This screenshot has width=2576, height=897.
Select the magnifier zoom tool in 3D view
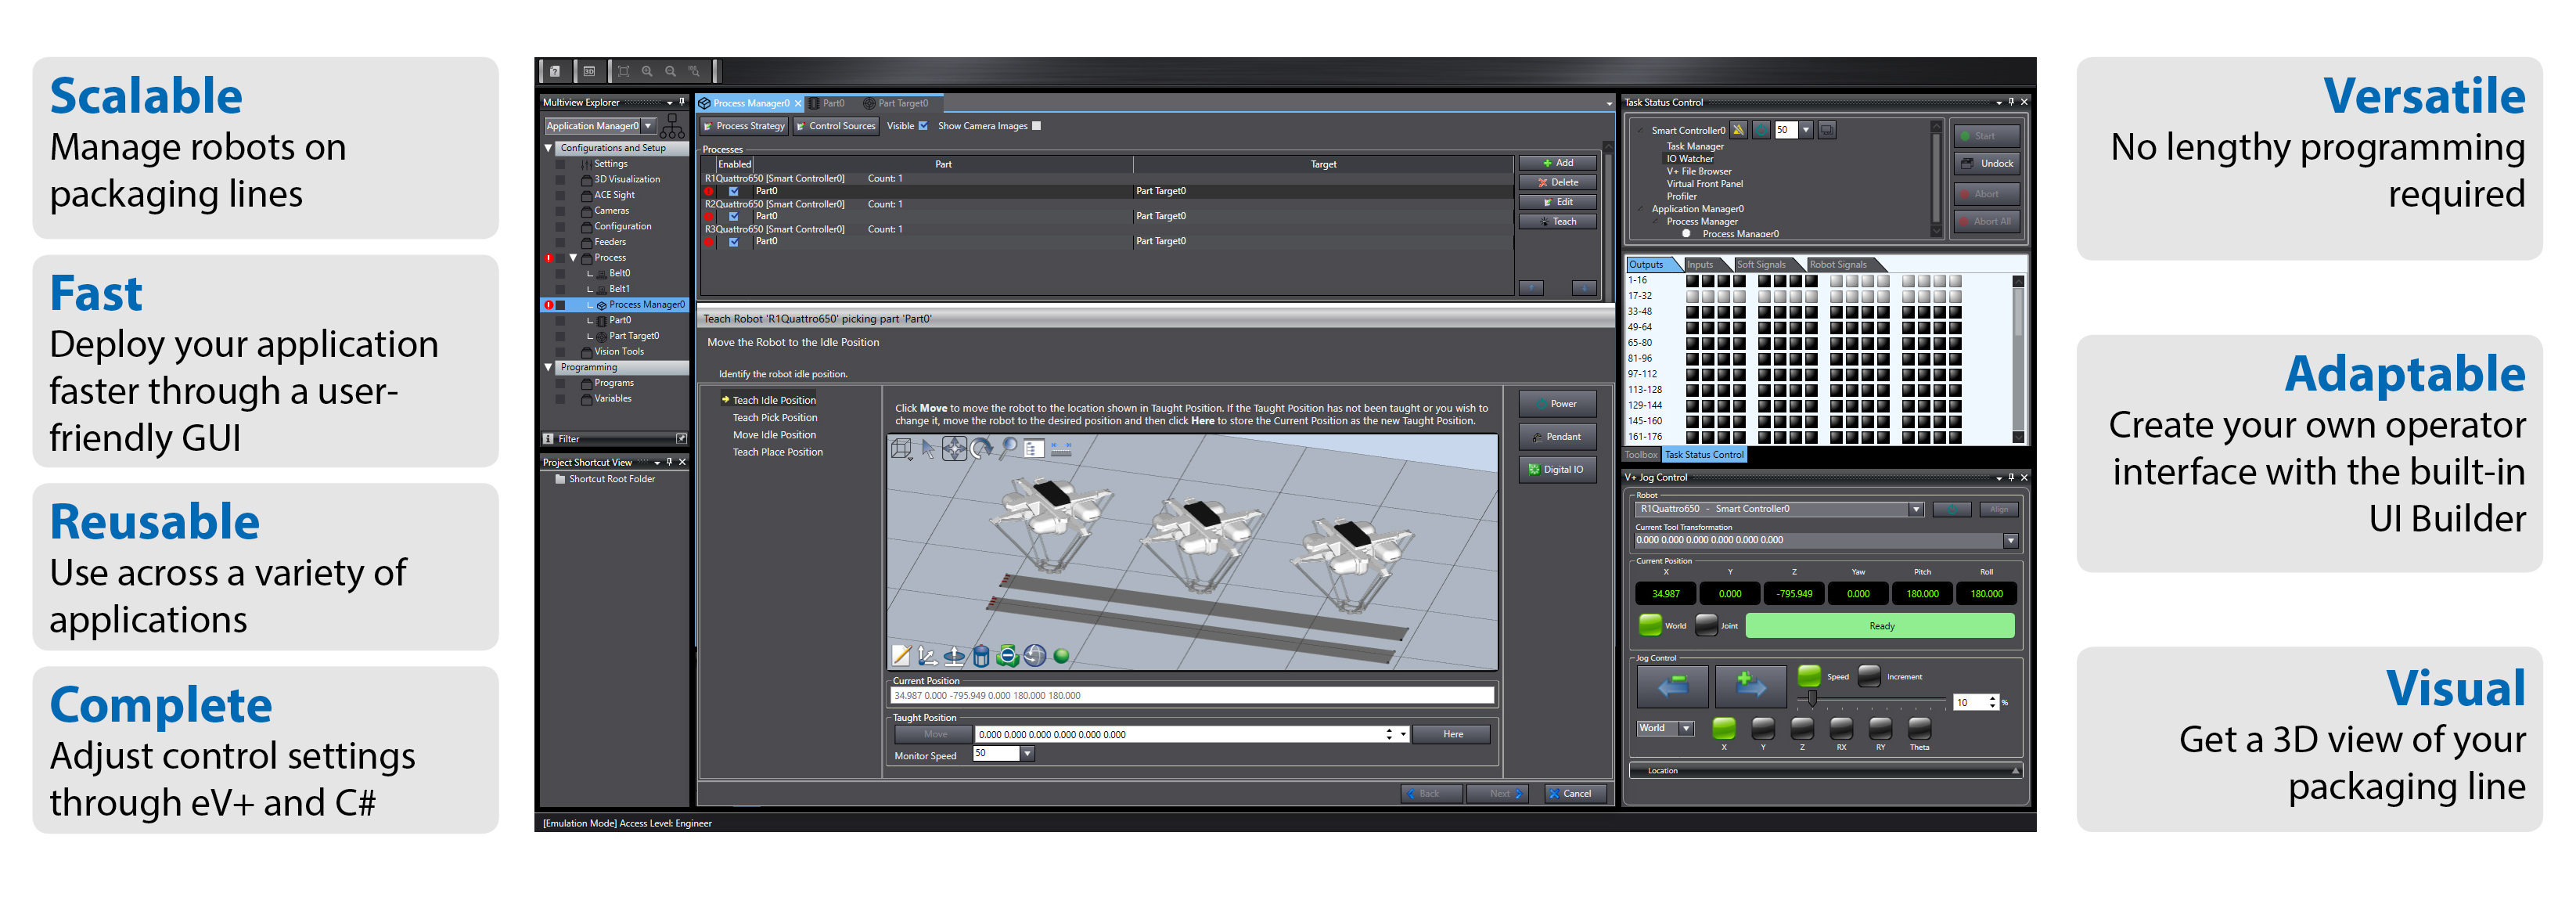(1008, 449)
